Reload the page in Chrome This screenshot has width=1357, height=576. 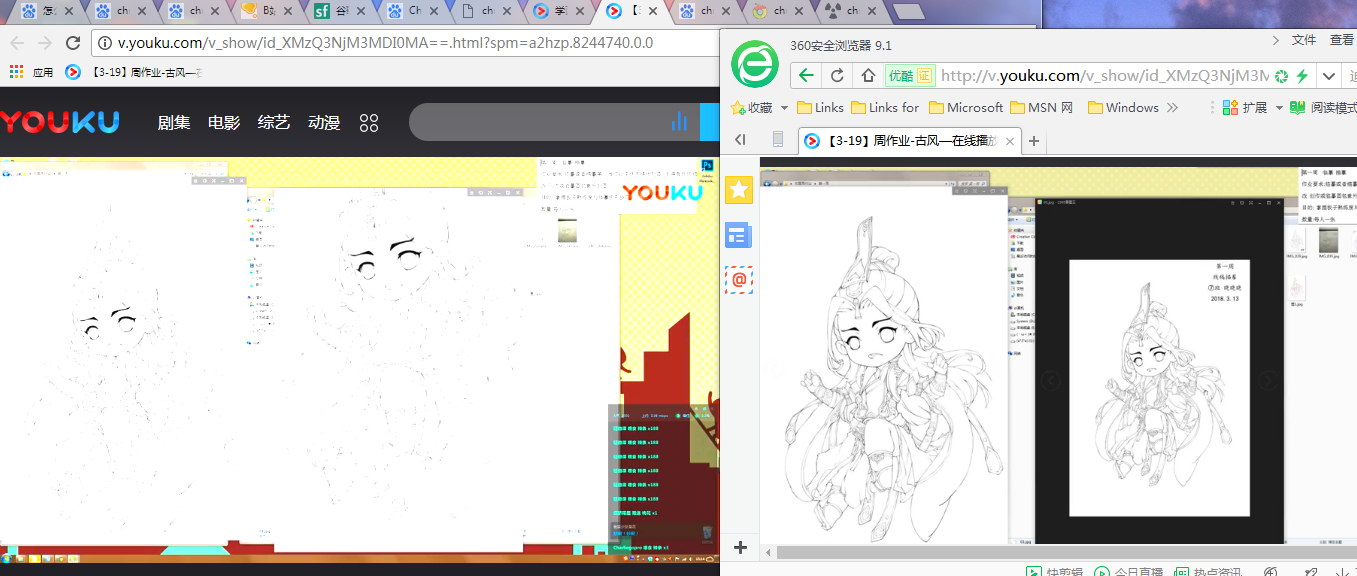pos(73,43)
